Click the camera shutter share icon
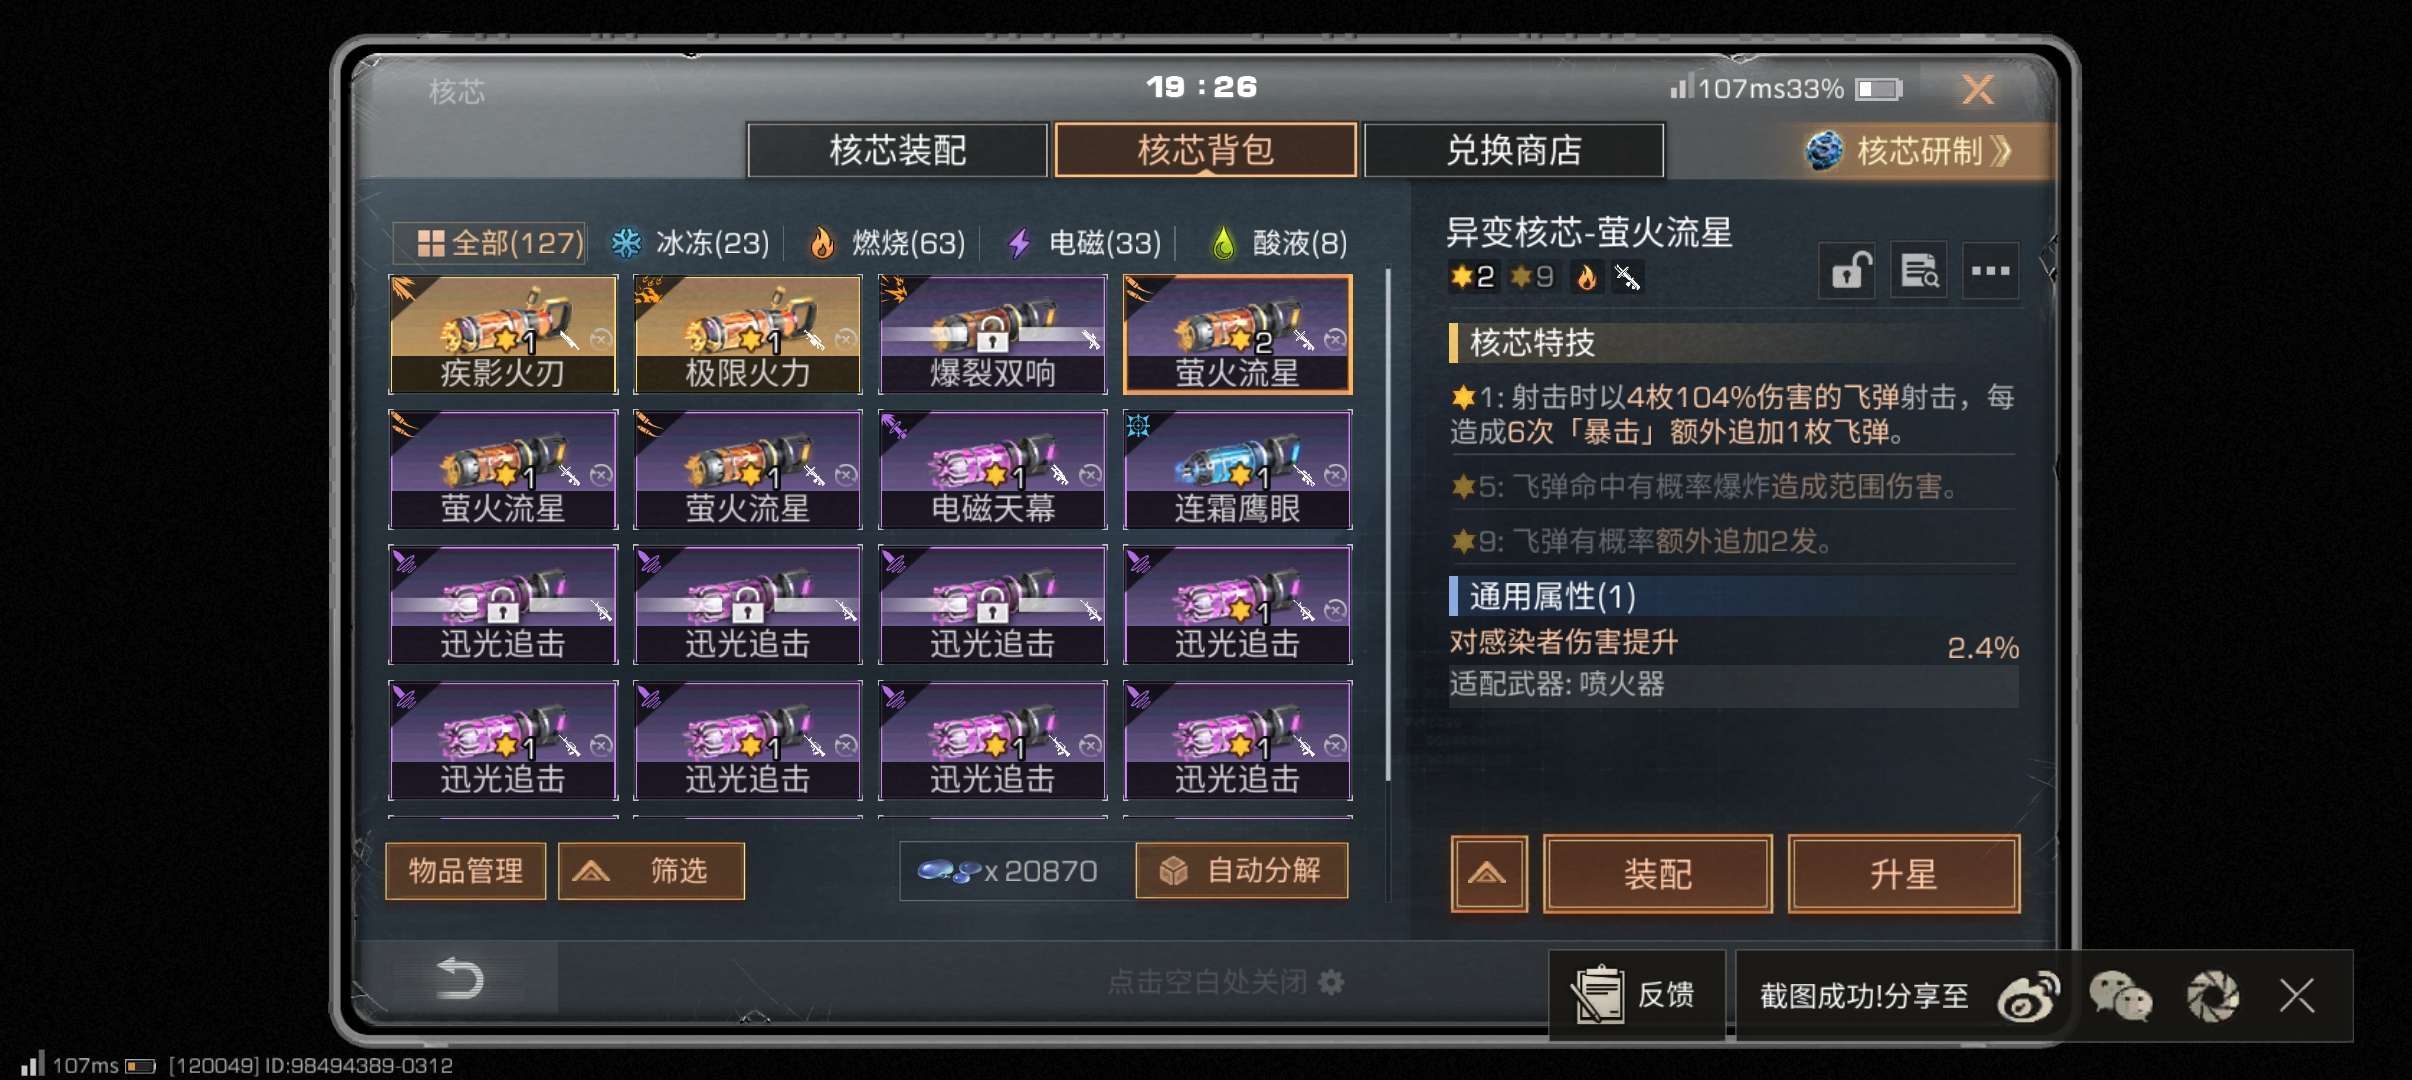This screenshot has width=2412, height=1080. 2212,996
